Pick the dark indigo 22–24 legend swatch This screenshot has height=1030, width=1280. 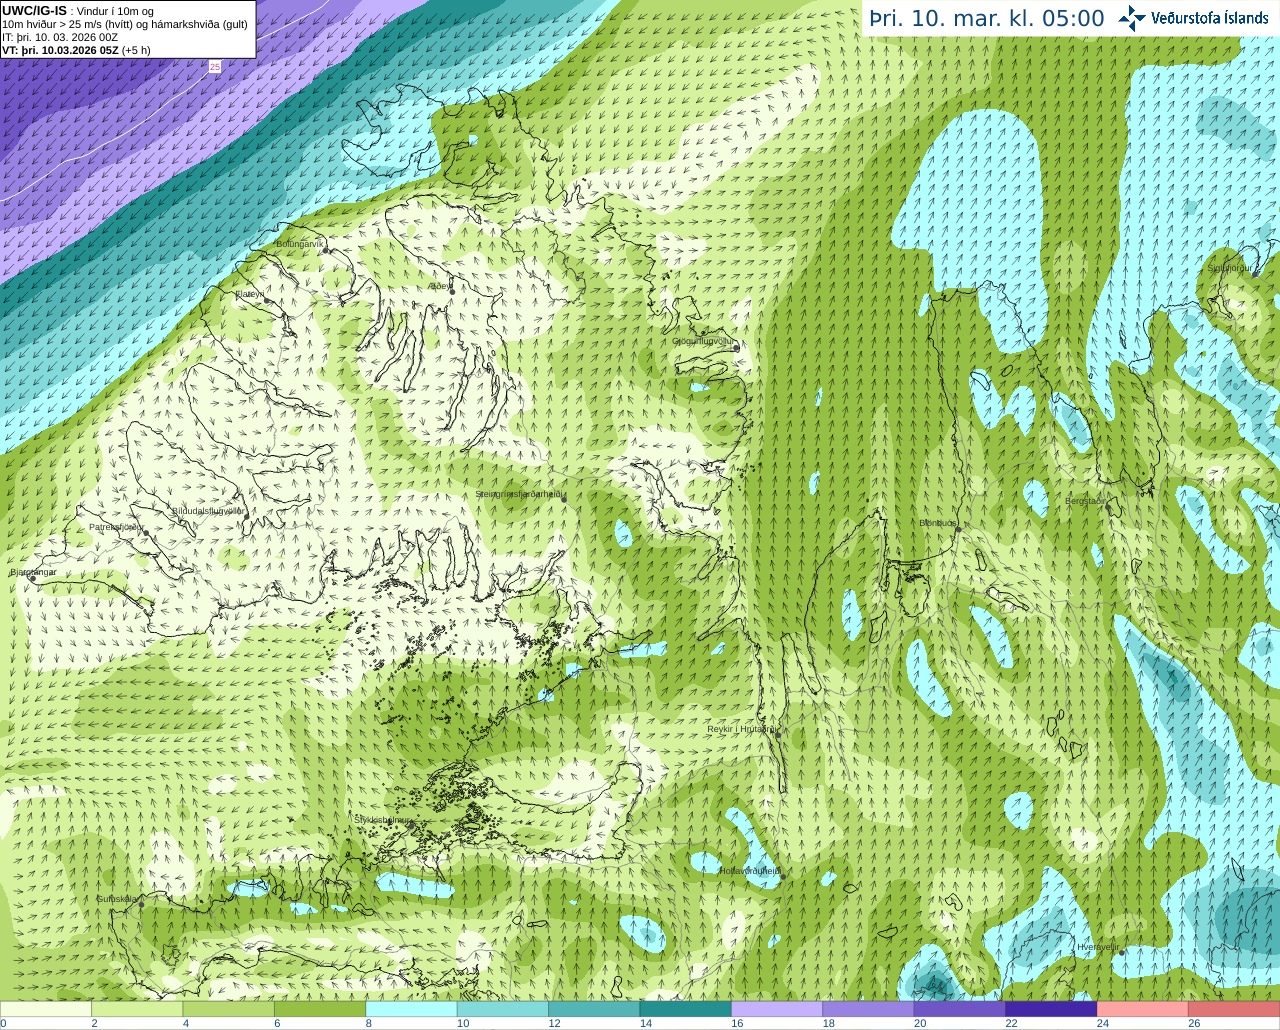pos(1052,1009)
